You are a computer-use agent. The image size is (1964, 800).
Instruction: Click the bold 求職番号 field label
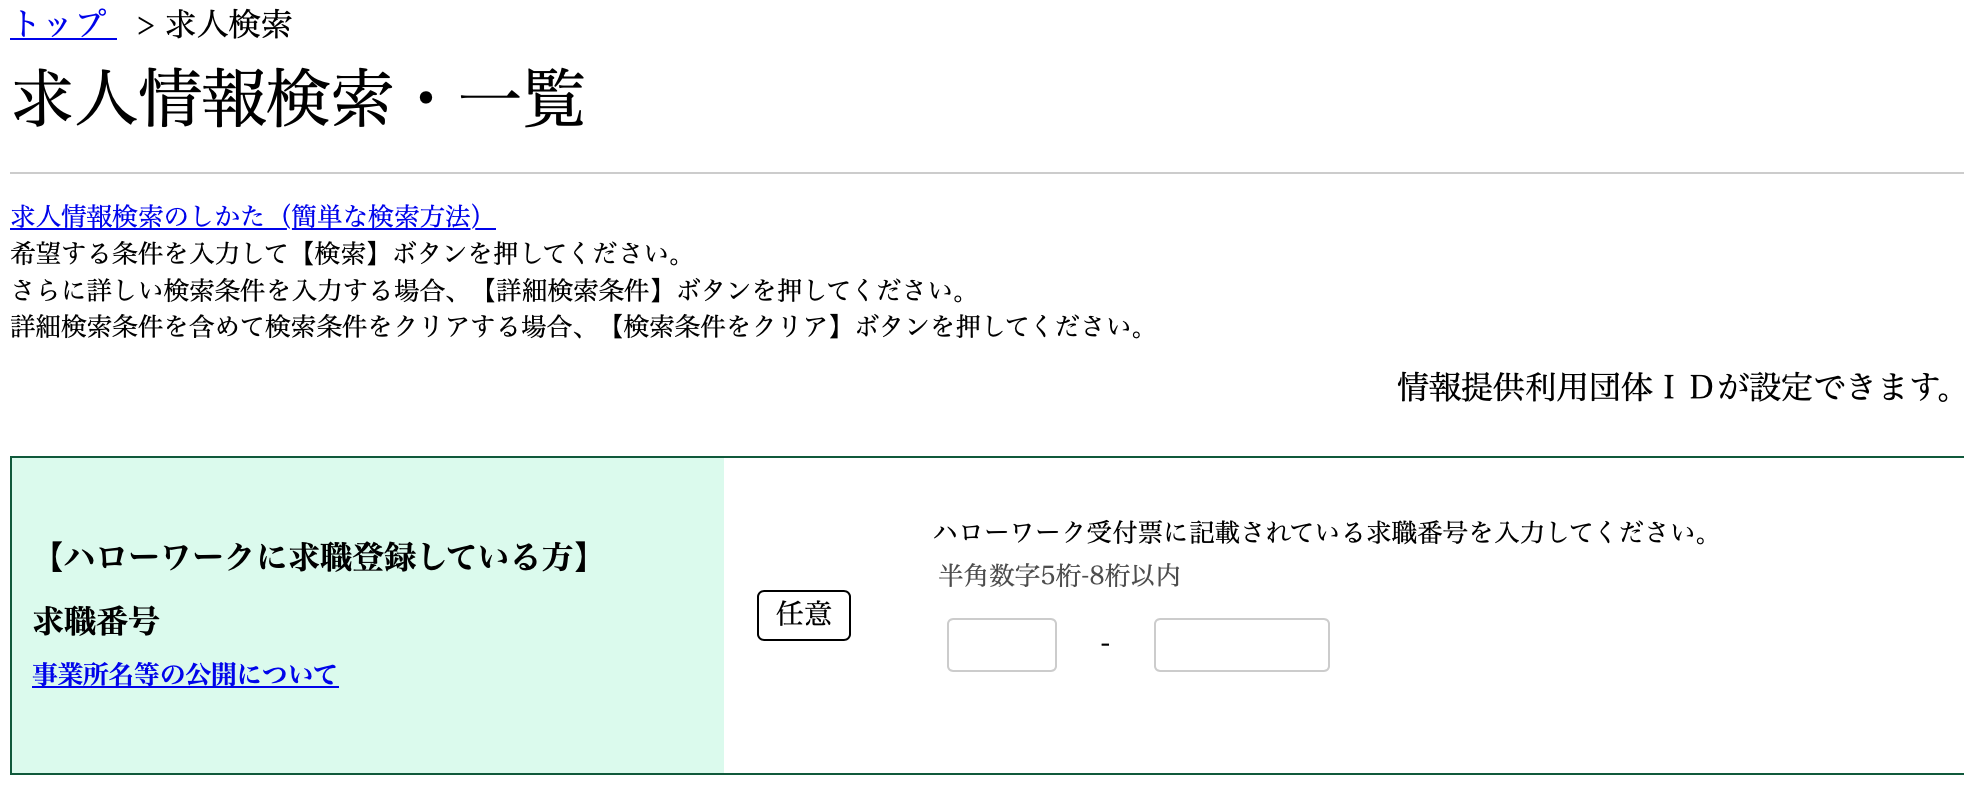tap(96, 621)
